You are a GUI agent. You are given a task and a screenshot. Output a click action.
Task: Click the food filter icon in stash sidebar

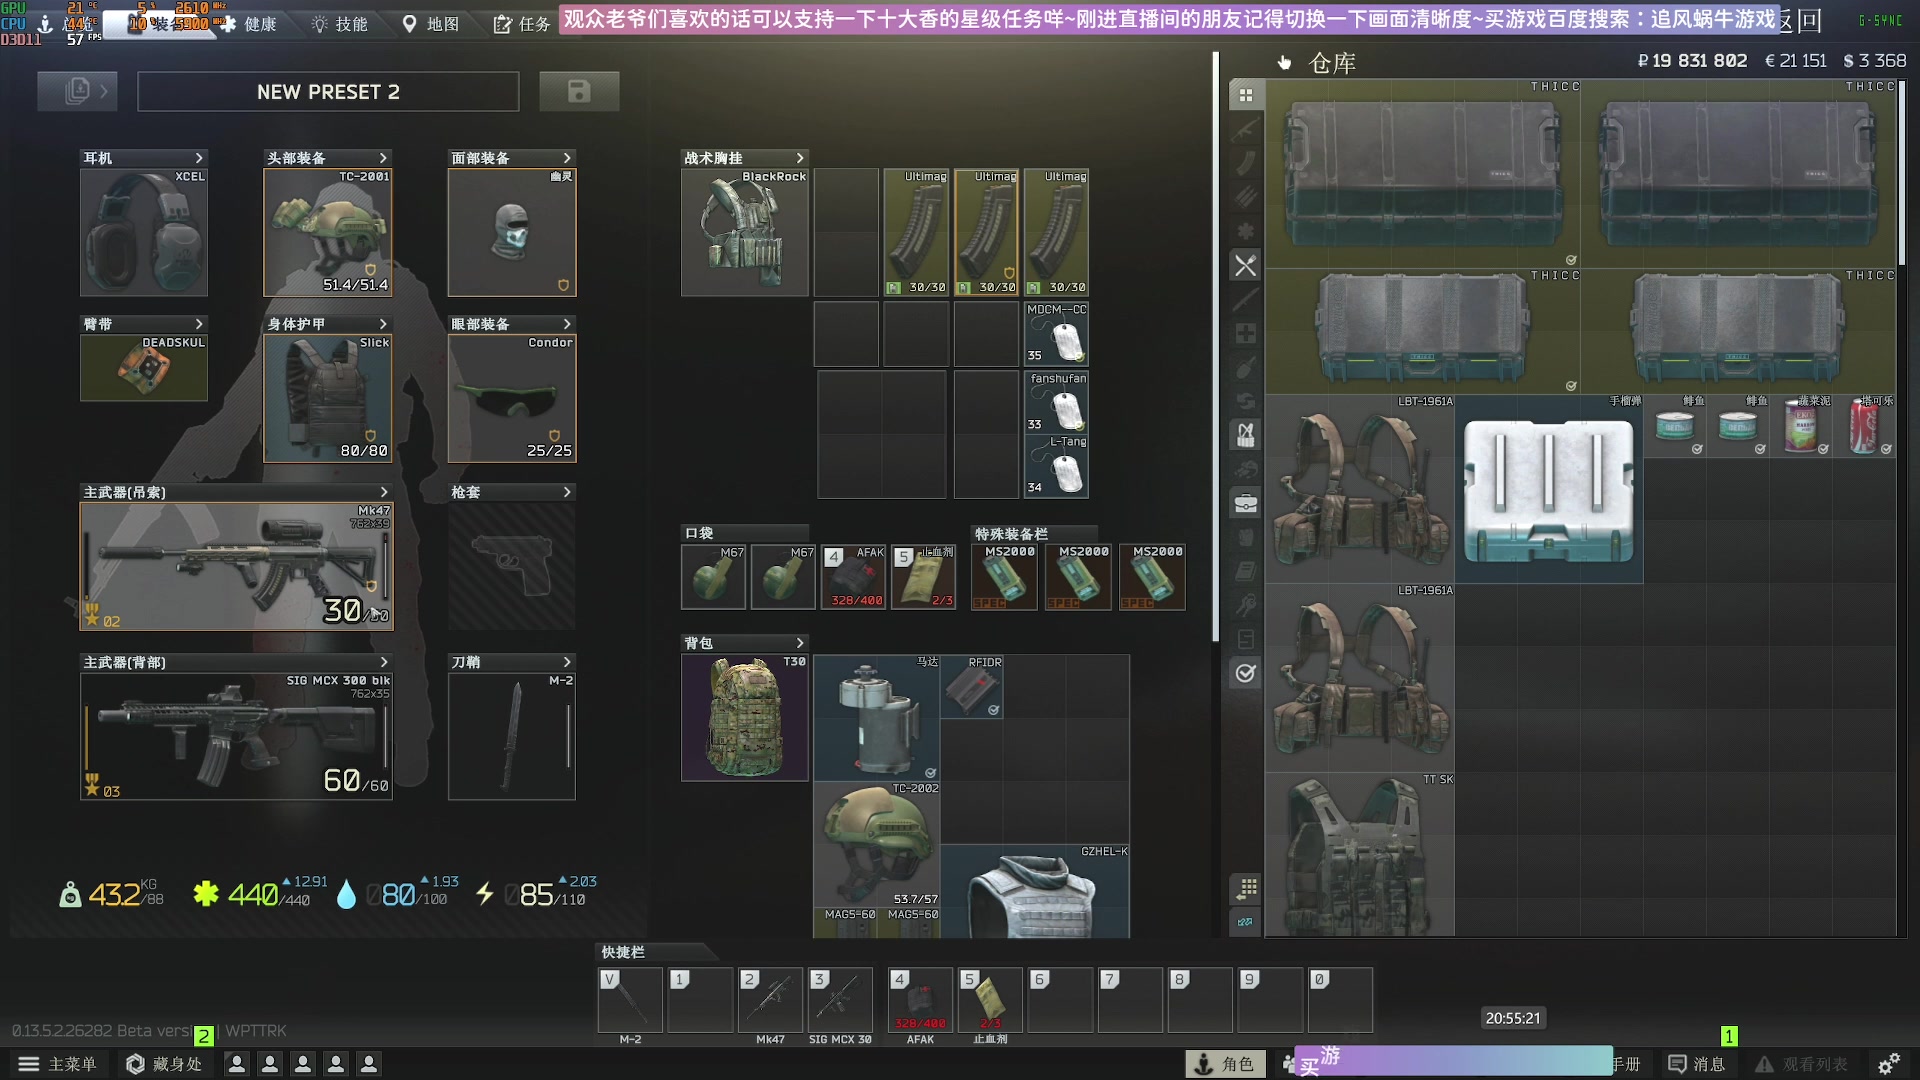[1245, 266]
